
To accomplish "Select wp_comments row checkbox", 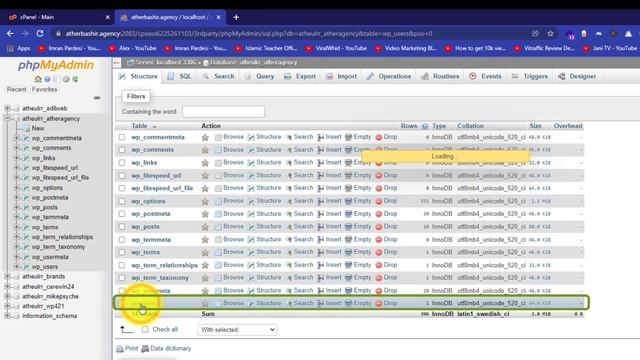I will (x=122, y=150).
